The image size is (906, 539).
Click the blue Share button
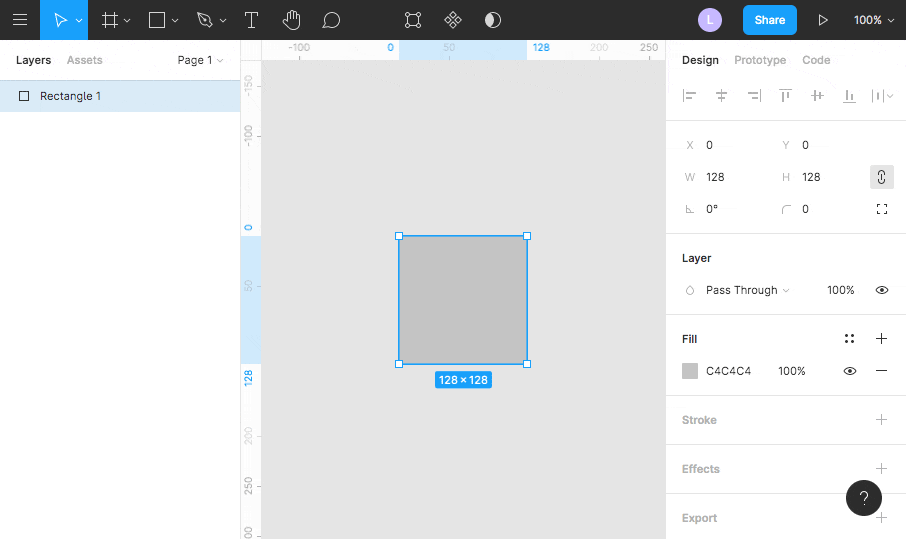[x=769, y=20]
